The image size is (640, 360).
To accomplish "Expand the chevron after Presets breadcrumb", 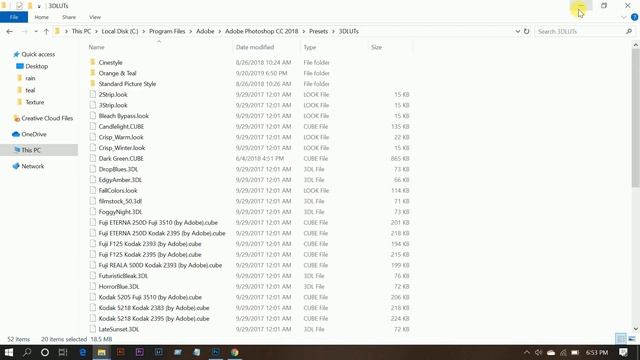I will 333,31.
